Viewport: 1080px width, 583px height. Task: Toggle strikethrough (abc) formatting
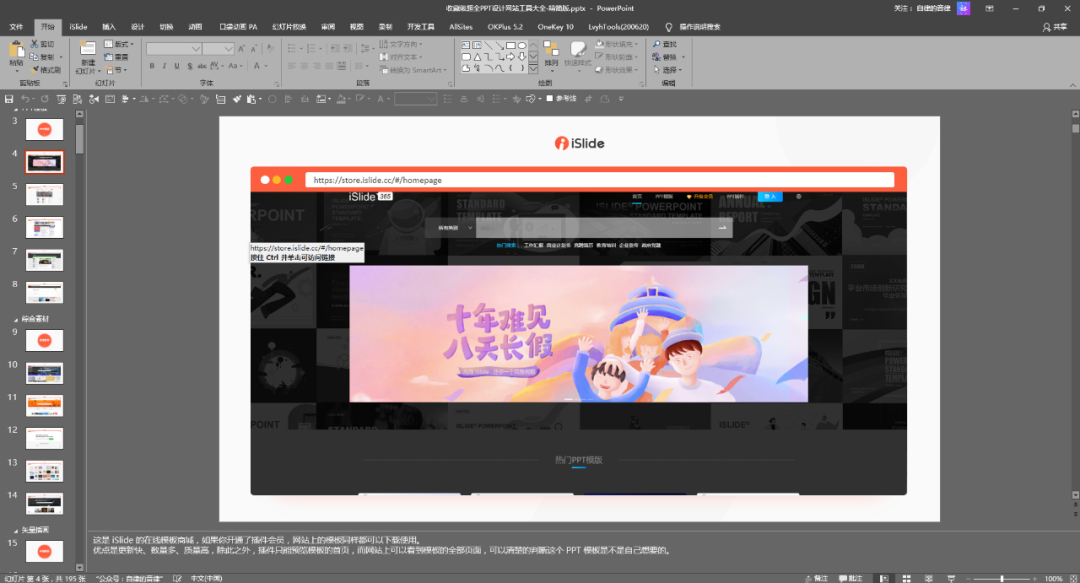tap(202, 66)
